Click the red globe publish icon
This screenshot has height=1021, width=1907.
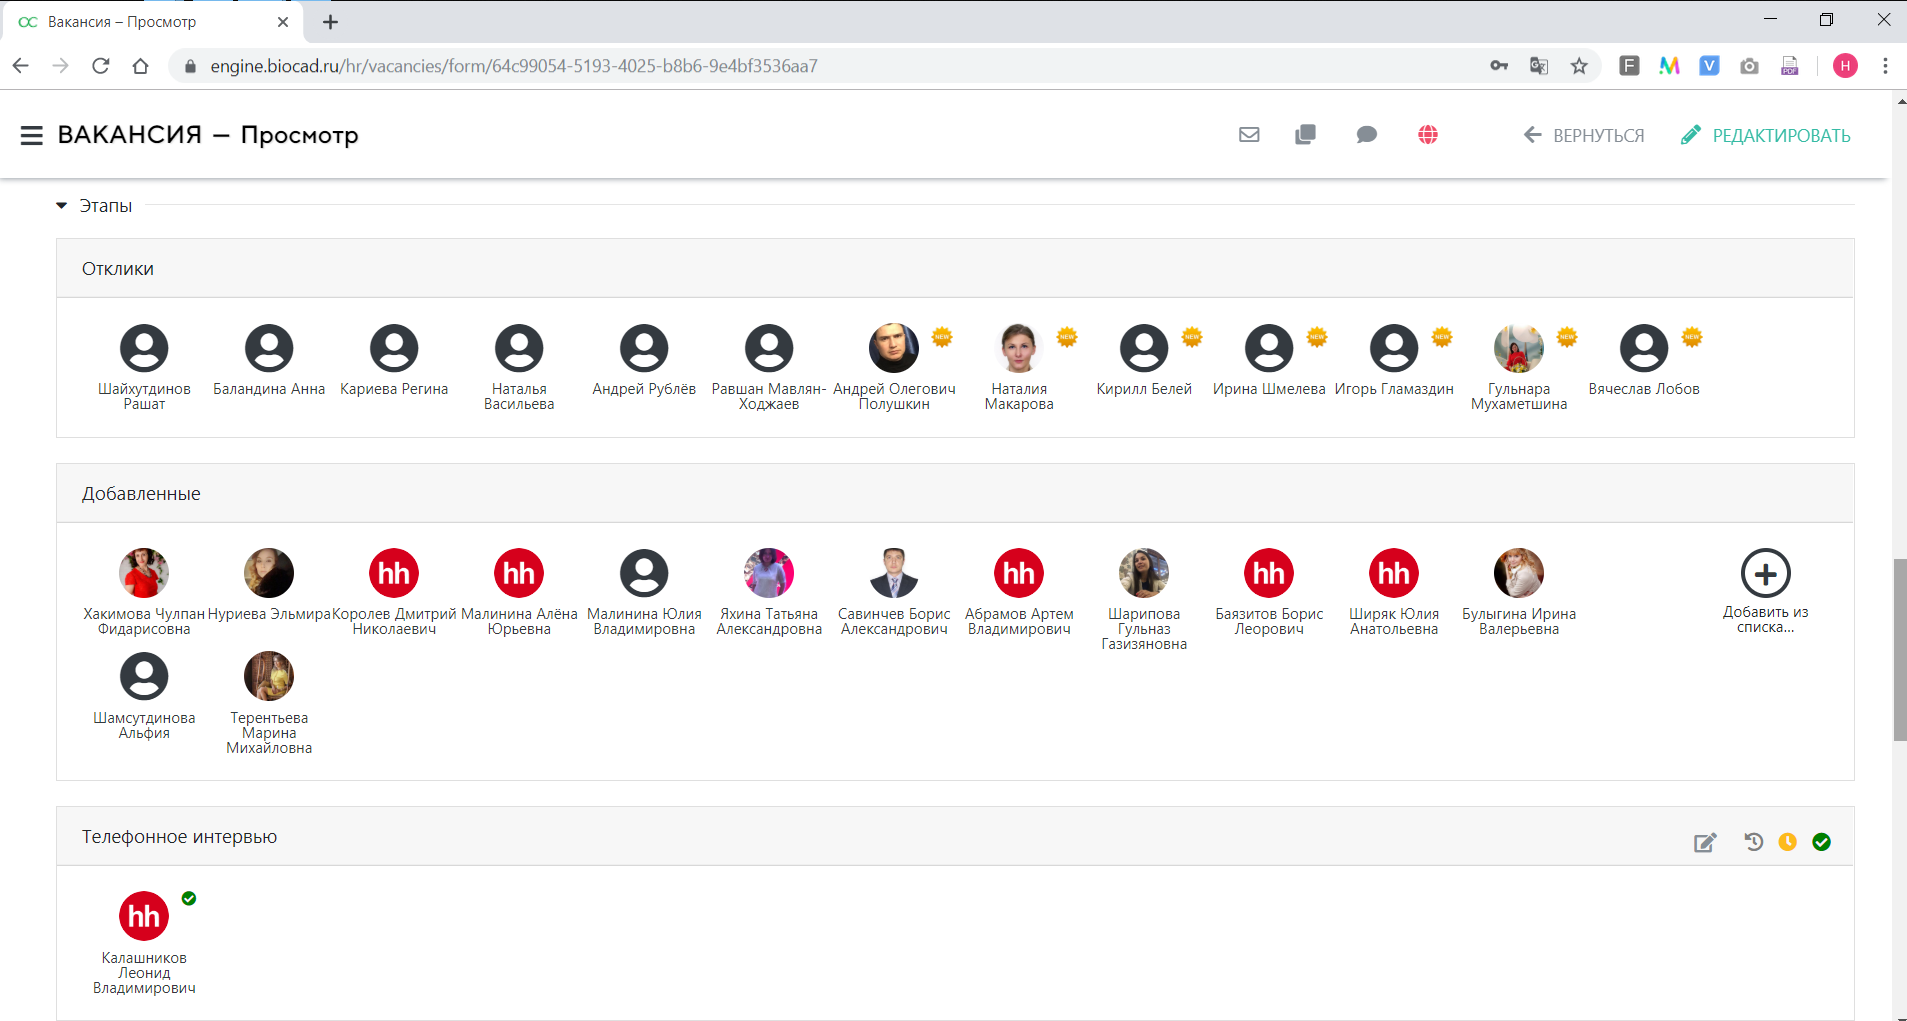1428,135
